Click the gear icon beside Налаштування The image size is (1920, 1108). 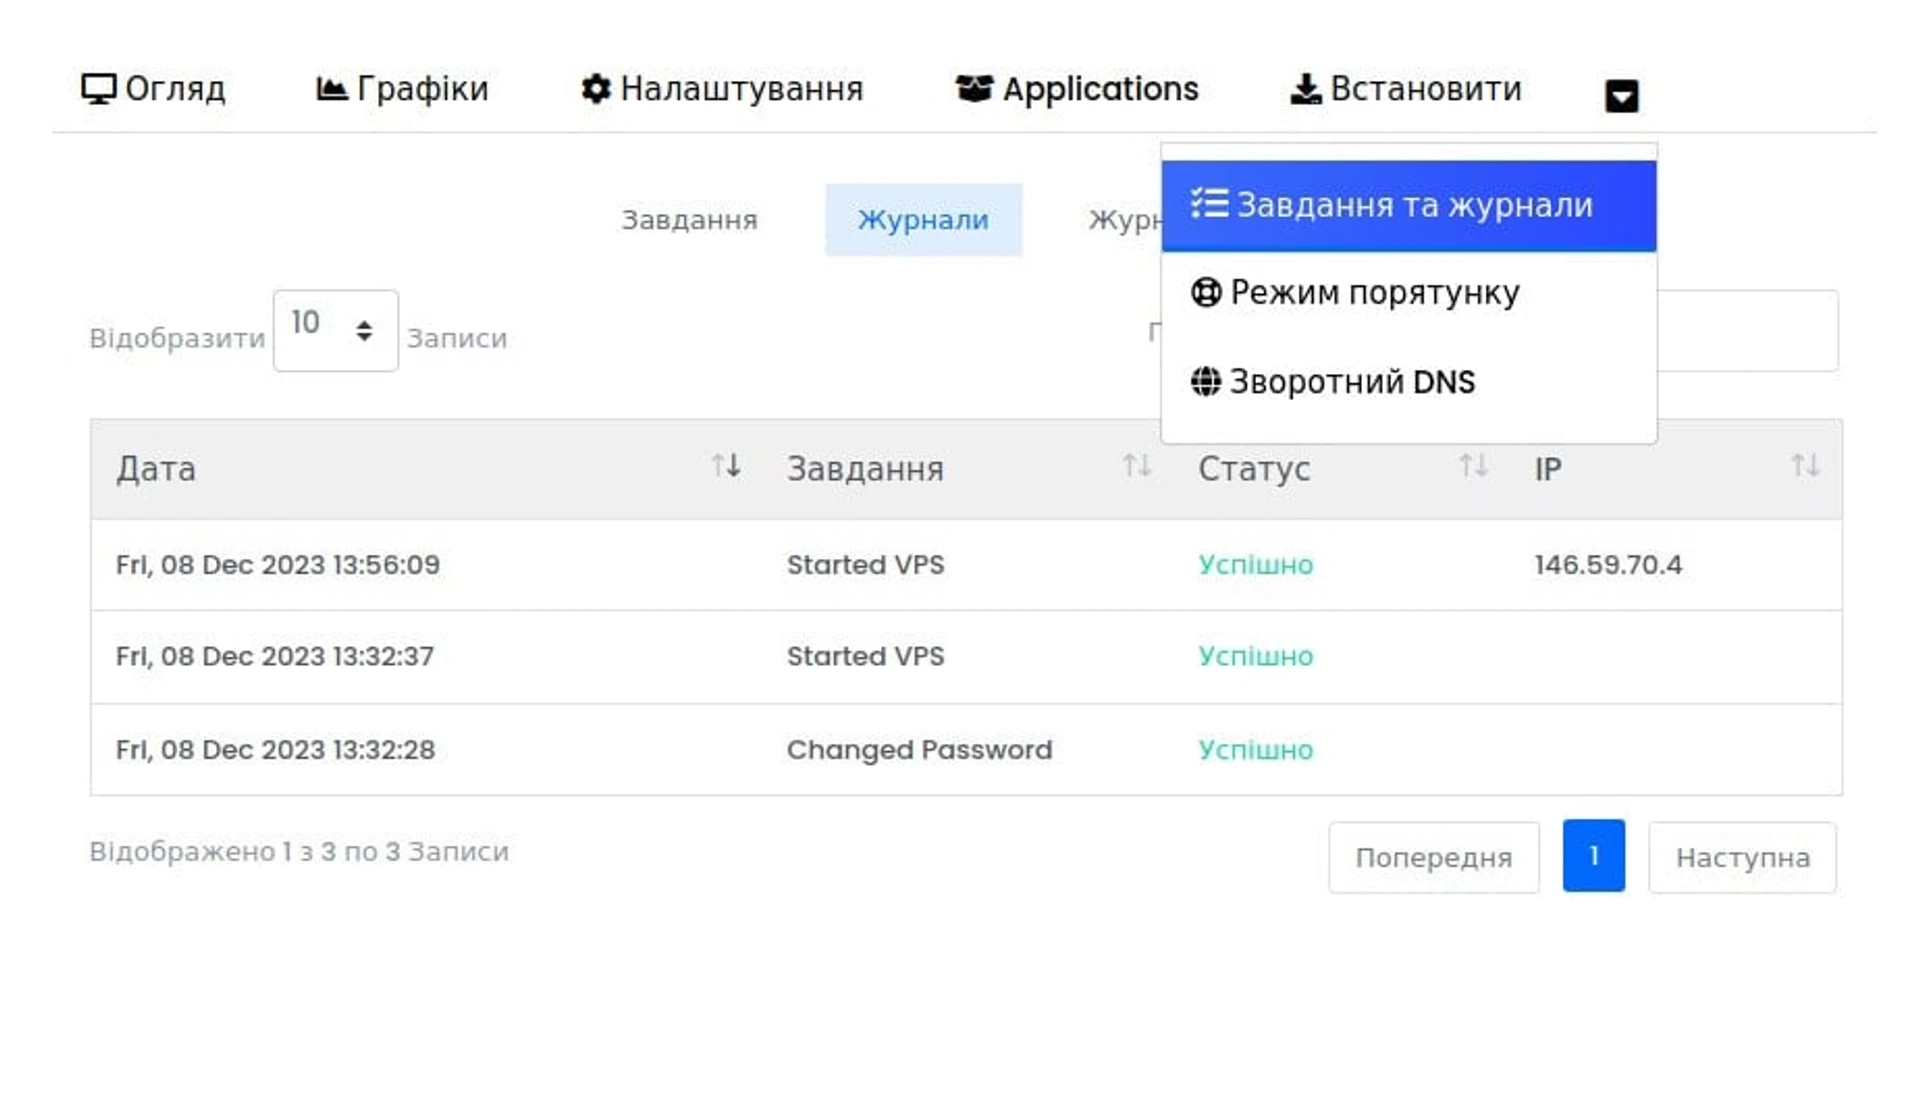click(596, 89)
